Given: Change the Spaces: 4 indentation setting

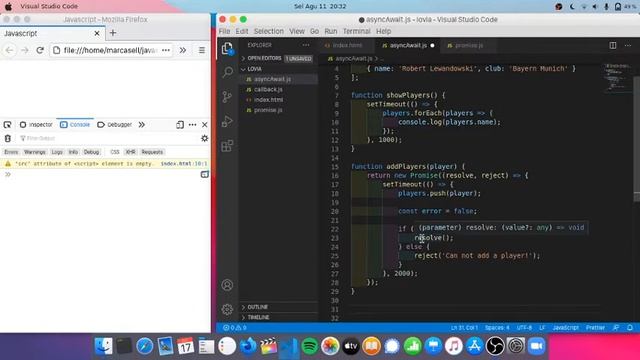Looking at the screenshot, I should click(497, 328).
